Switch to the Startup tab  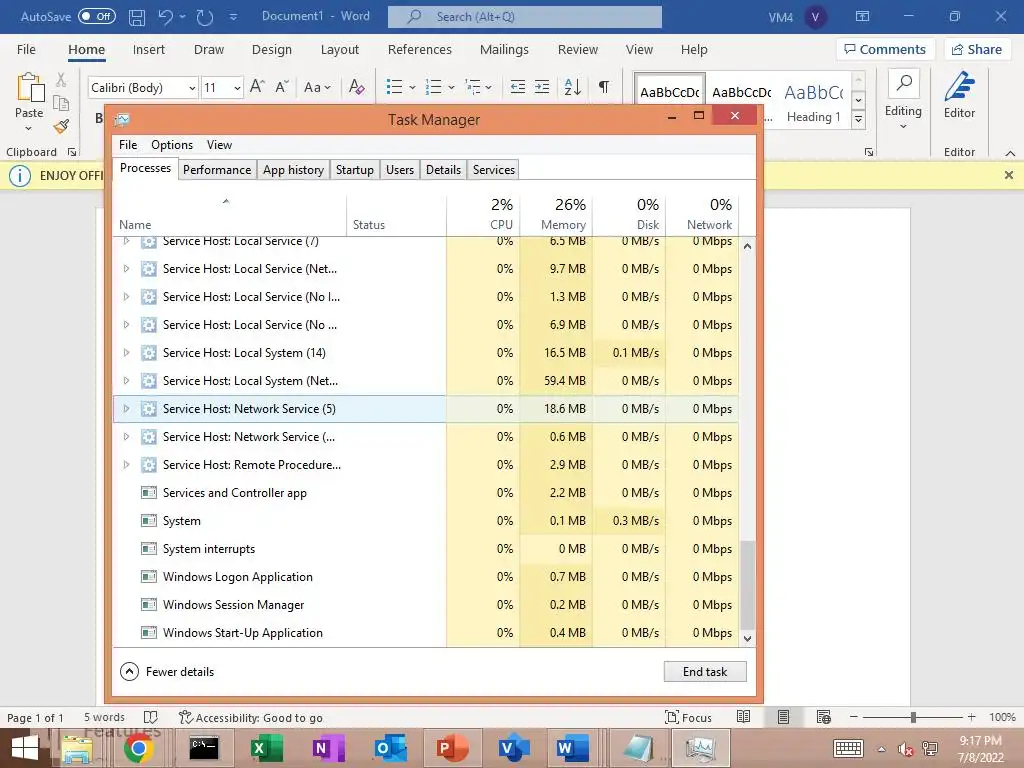pyautogui.click(x=355, y=170)
